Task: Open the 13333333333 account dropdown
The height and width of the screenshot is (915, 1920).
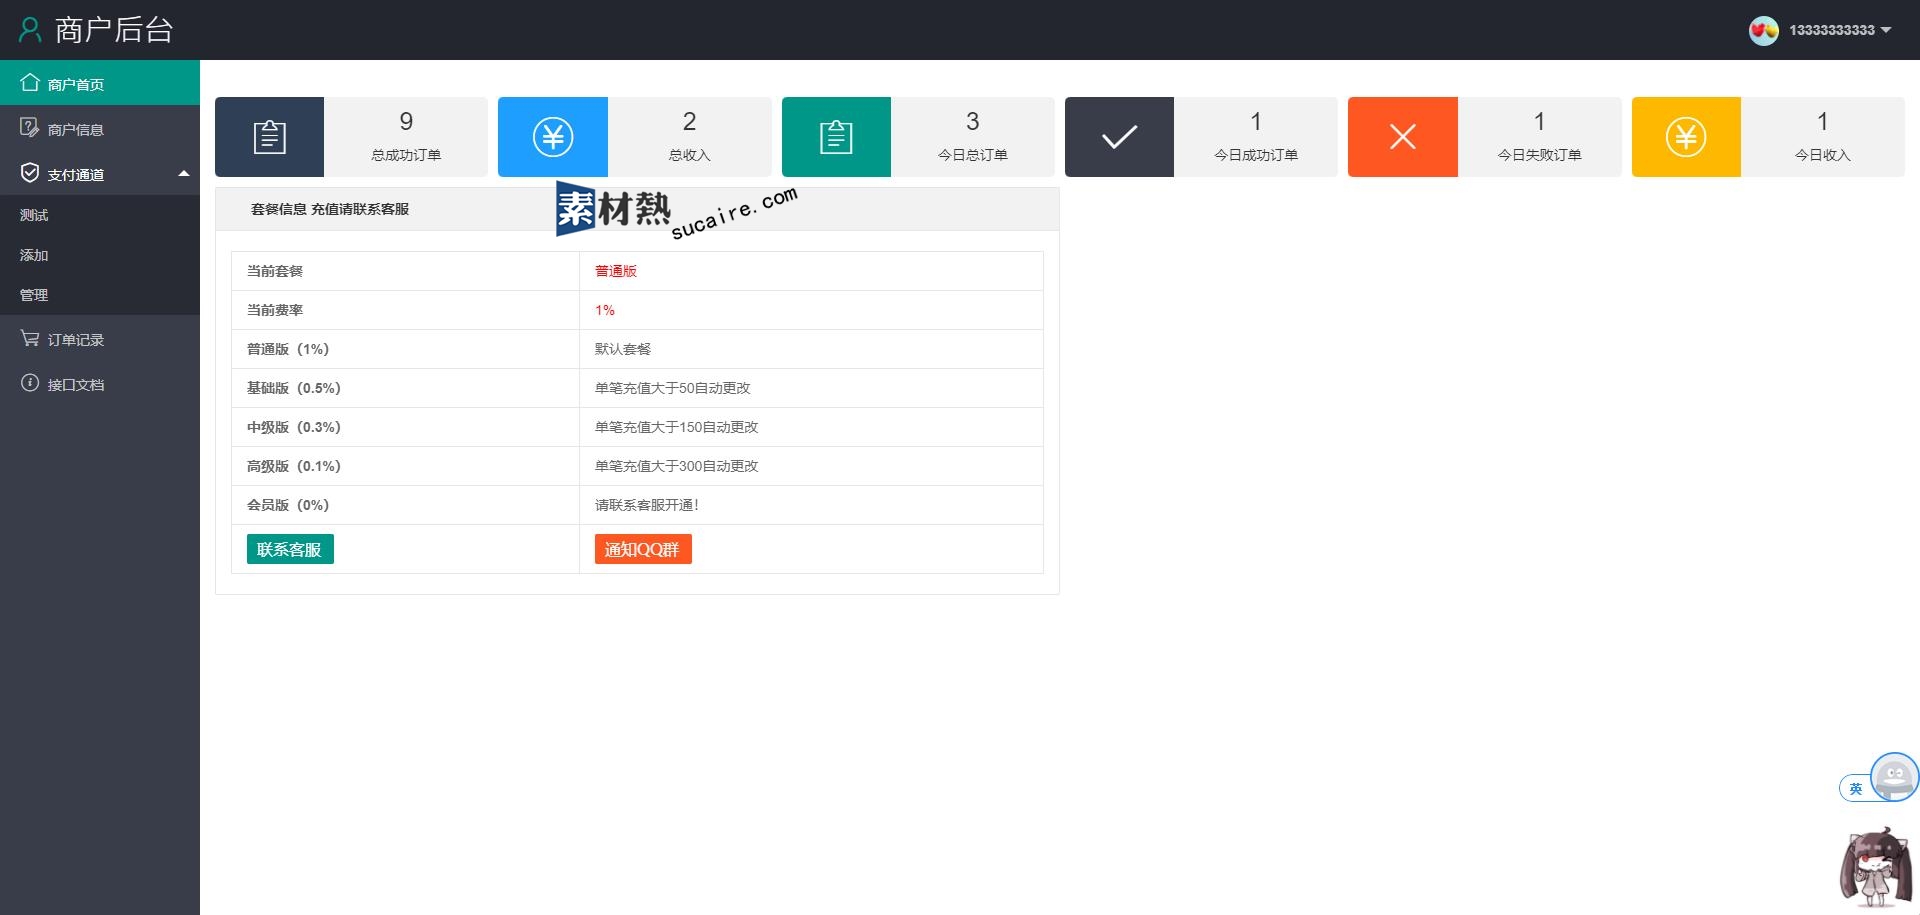Action: point(1840,30)
